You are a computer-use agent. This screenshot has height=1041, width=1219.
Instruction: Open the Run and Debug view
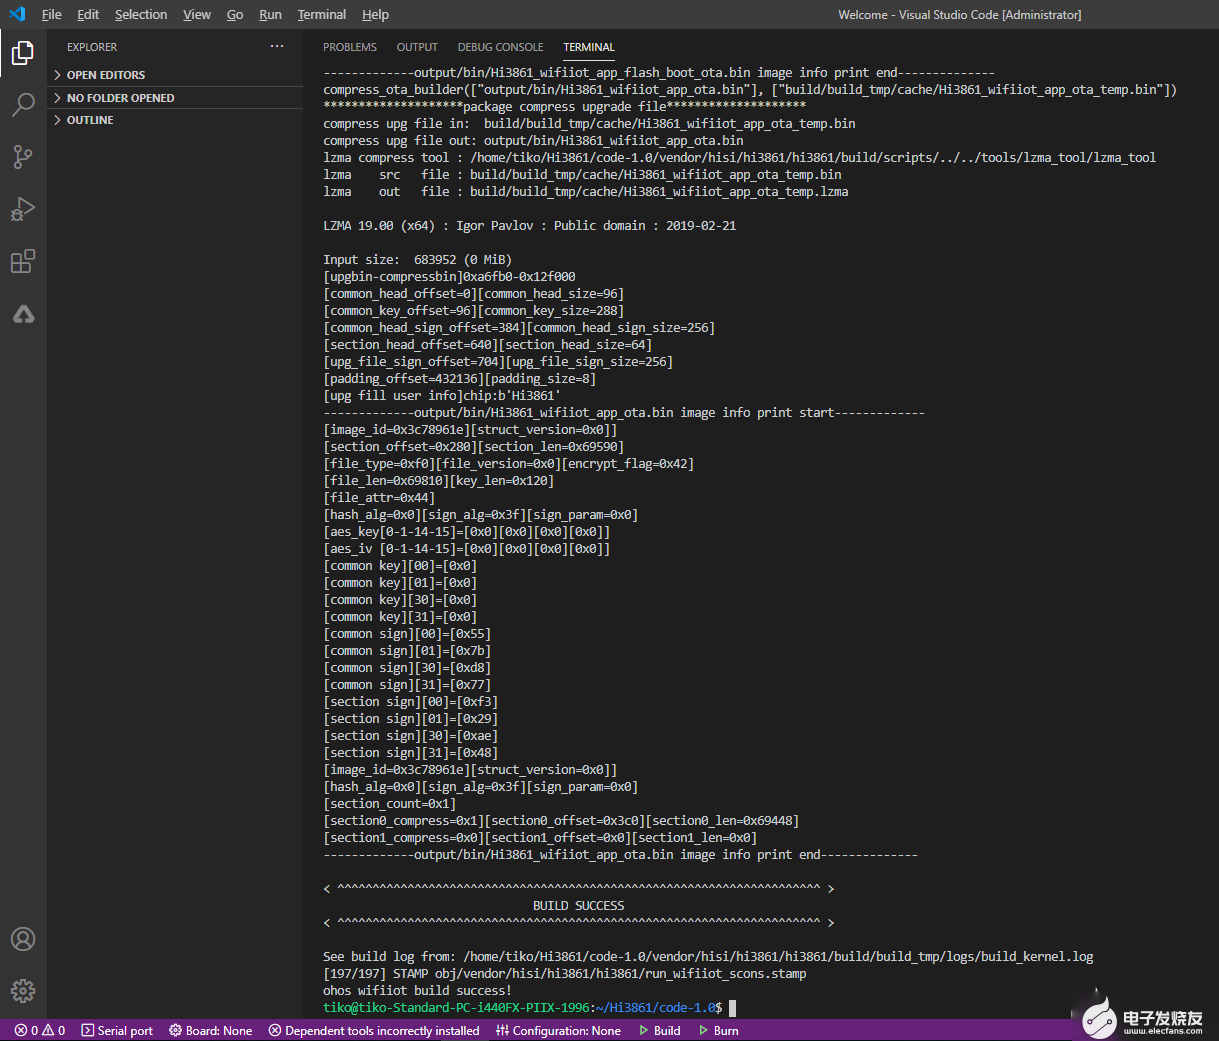[23, 209]
